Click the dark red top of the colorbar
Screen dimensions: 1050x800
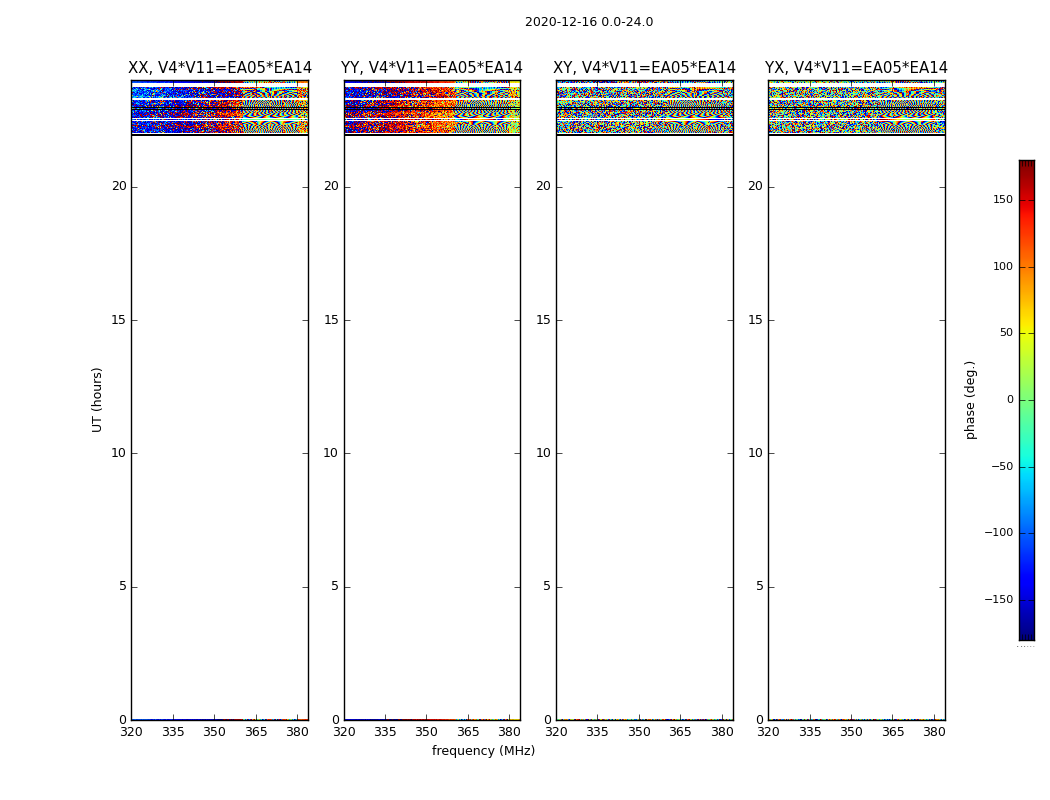(1026, 164)
